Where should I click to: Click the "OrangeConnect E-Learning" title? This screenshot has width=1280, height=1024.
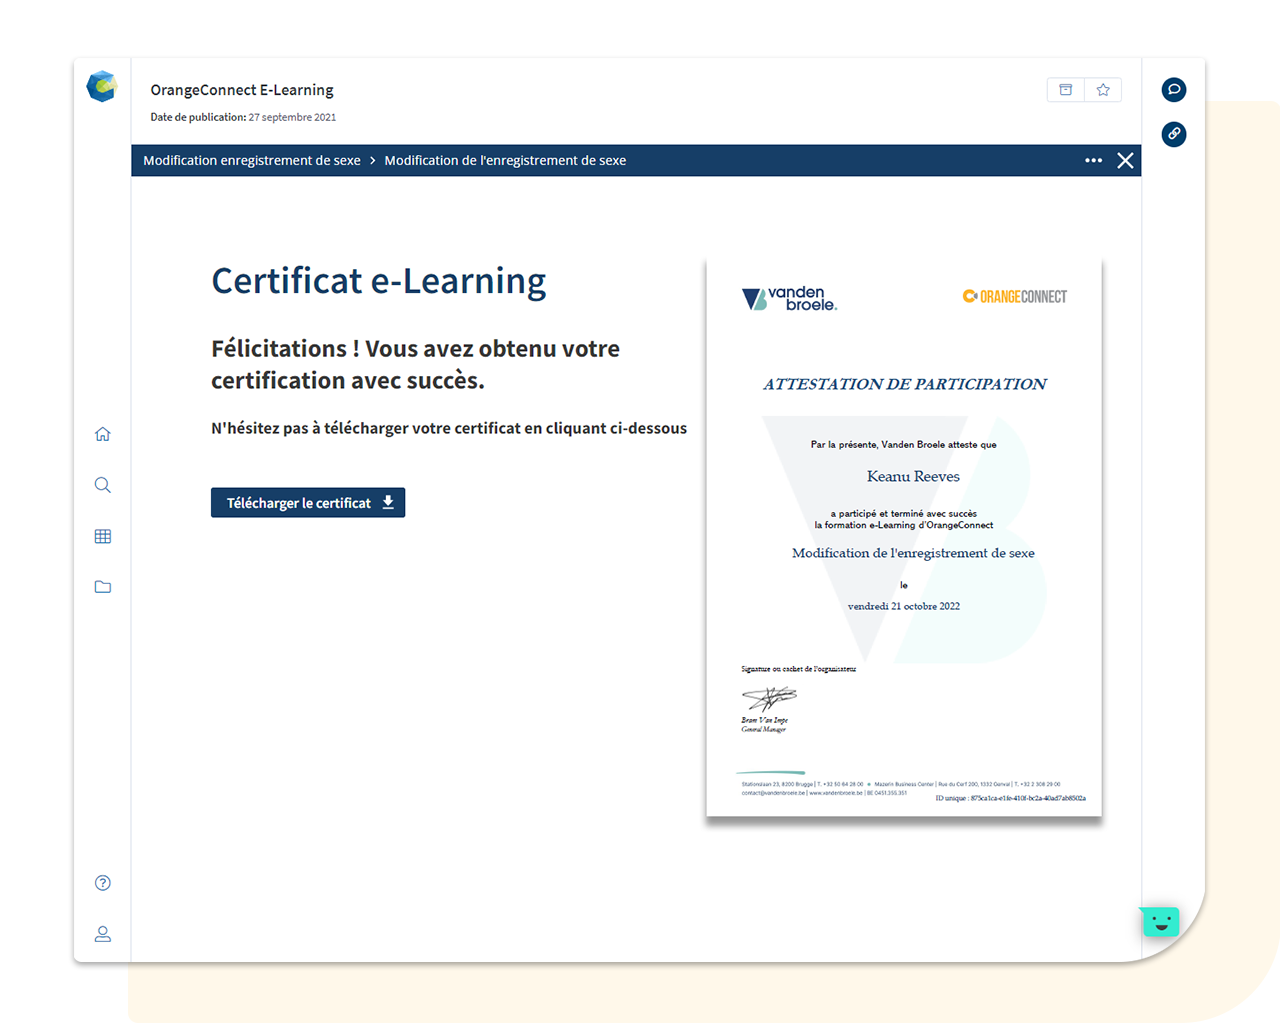[242, 90]
